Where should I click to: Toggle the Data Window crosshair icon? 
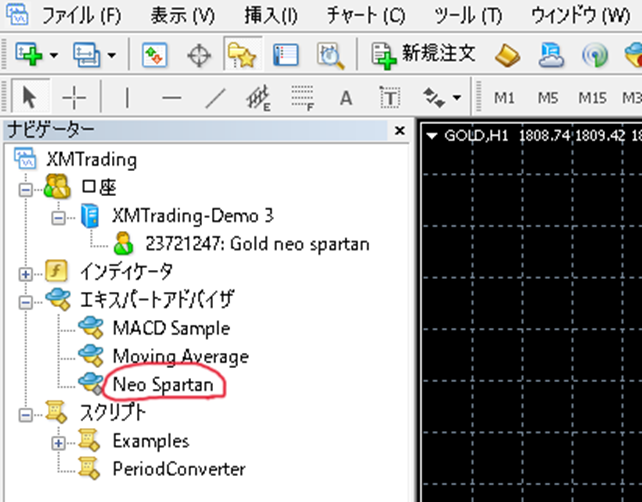[199, 55]
